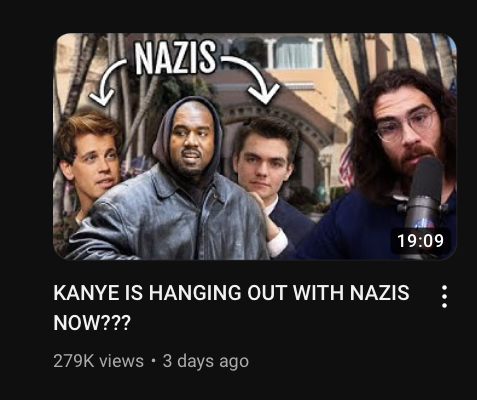Click the "NAZIS" overlay text on thumbnail
477x400 pixels.
tap(175, 57)
